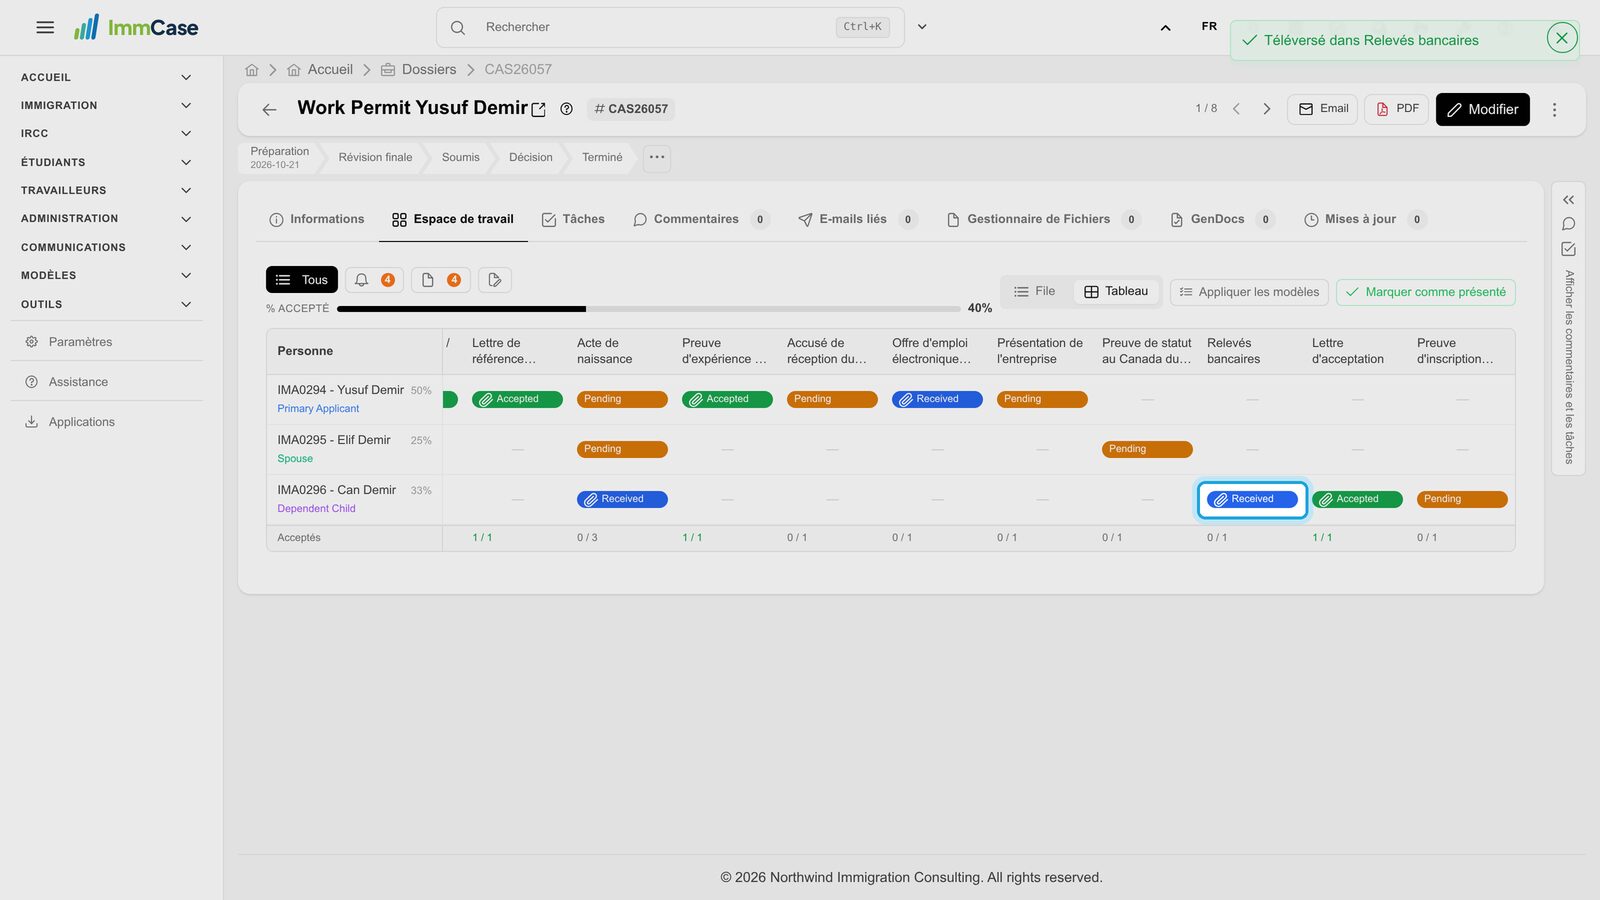The height and width of the screenshot is (900, 1600).
Task: Open the Informations tab
Action: (x=316, y=219)
